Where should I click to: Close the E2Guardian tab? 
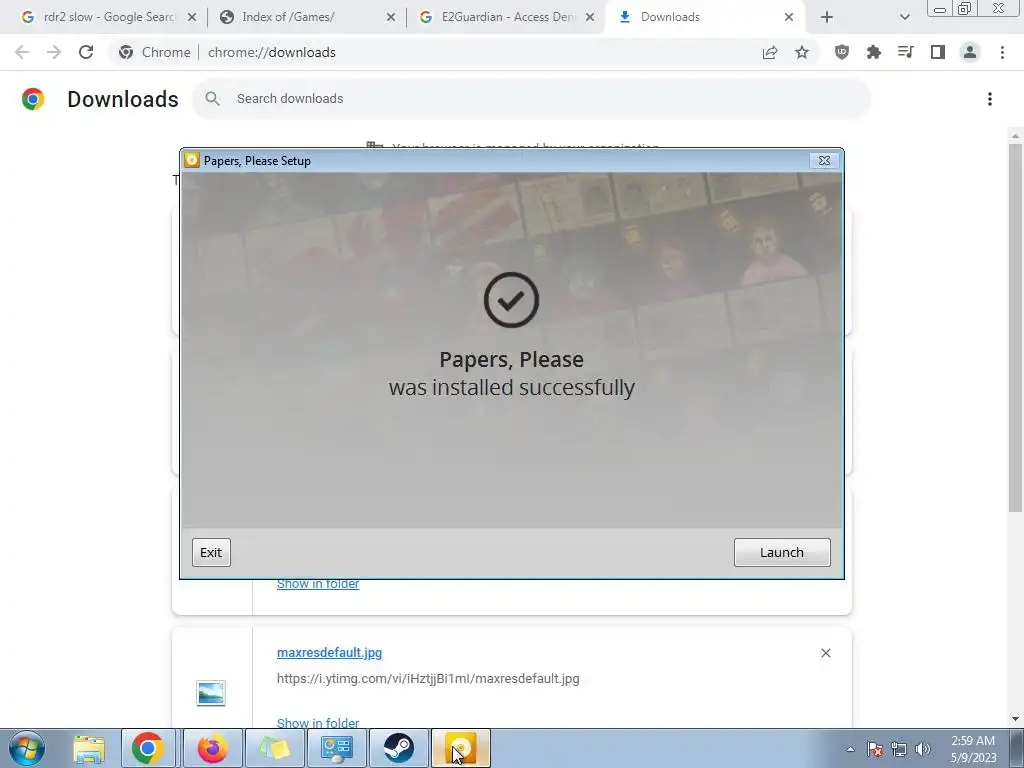[590, 17]
